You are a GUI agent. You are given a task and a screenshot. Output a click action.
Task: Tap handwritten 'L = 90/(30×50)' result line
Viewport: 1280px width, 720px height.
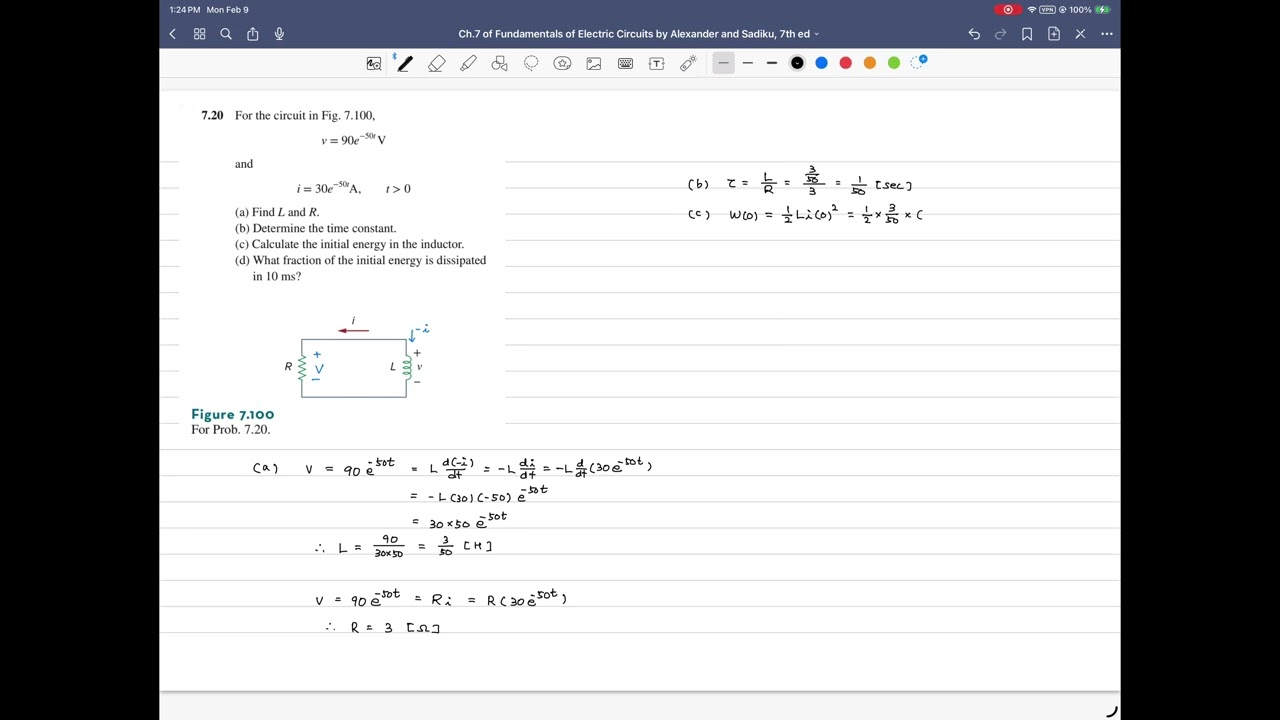(x=403, y=547)
